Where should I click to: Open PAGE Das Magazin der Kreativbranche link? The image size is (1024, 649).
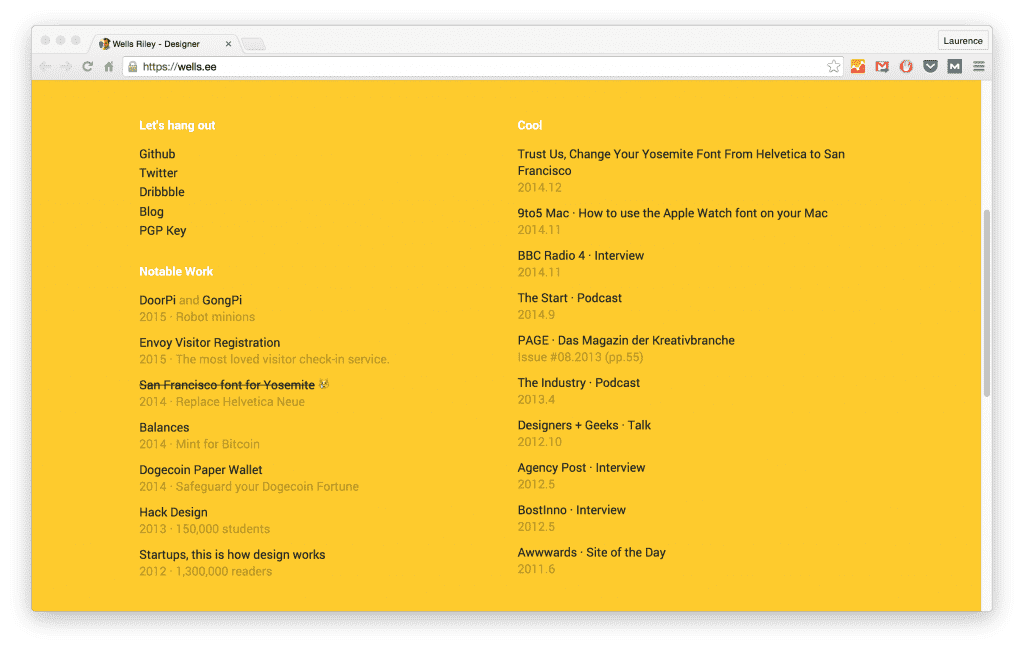626,341
